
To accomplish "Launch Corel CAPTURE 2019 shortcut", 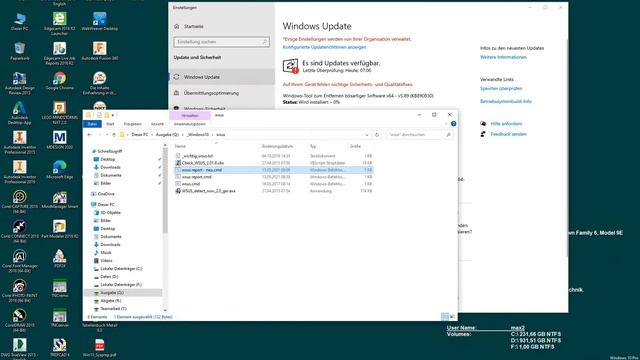I will tap(20, 202).
